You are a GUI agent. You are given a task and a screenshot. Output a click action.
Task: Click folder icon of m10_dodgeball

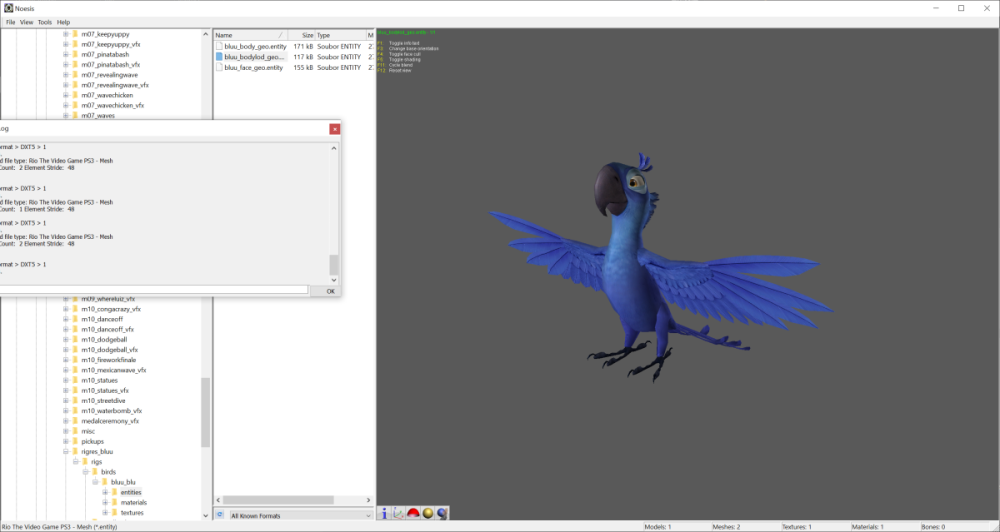[75, 339]
